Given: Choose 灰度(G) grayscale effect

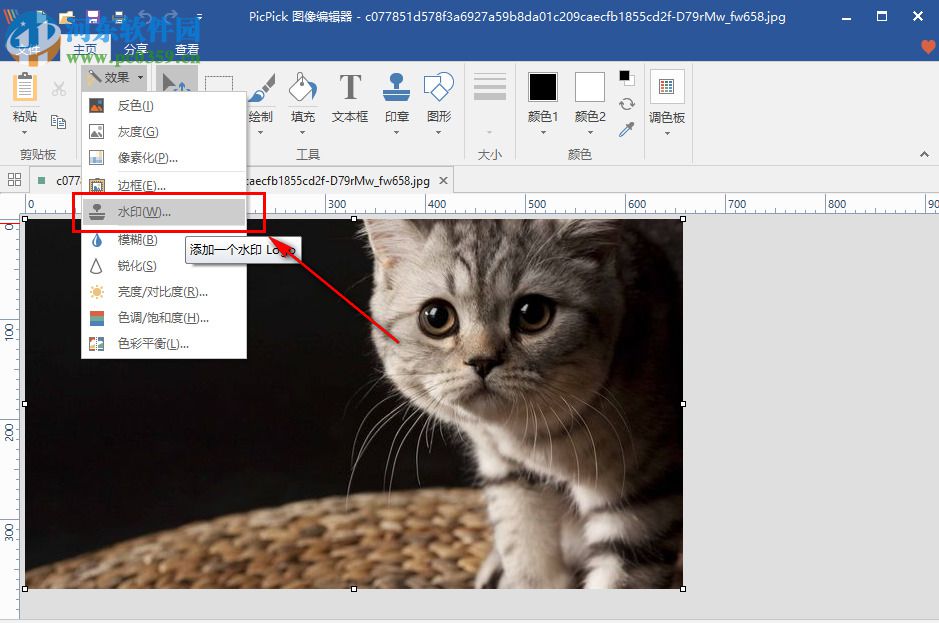Looking at the screenshot, I should [164, 132].
